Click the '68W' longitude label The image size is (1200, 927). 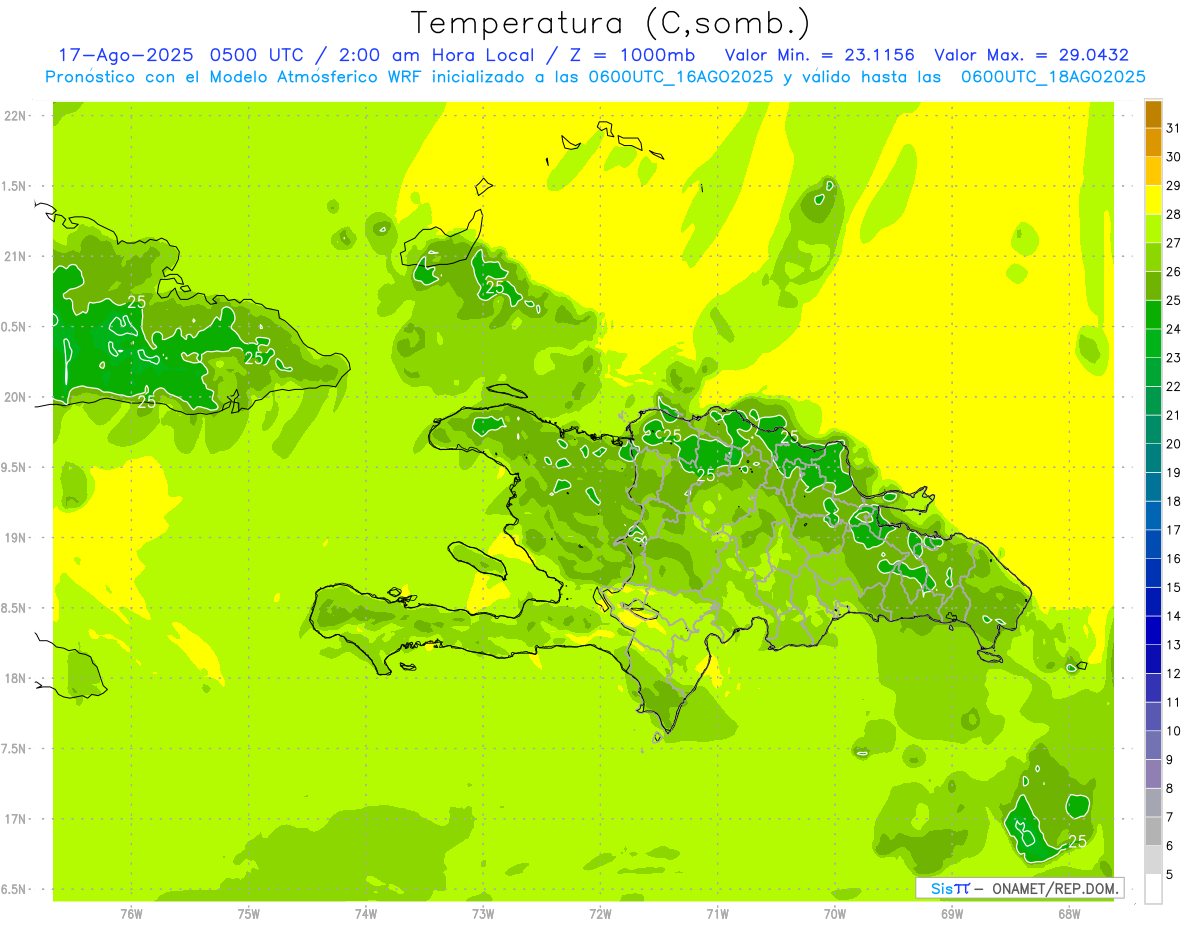click(x=1068, y=914)
